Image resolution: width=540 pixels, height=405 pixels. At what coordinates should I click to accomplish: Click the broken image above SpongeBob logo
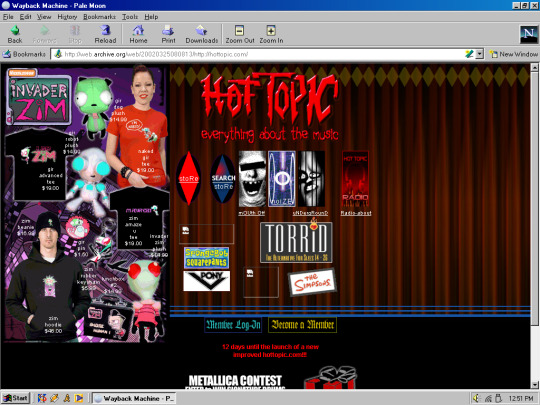tap(206, 234)
